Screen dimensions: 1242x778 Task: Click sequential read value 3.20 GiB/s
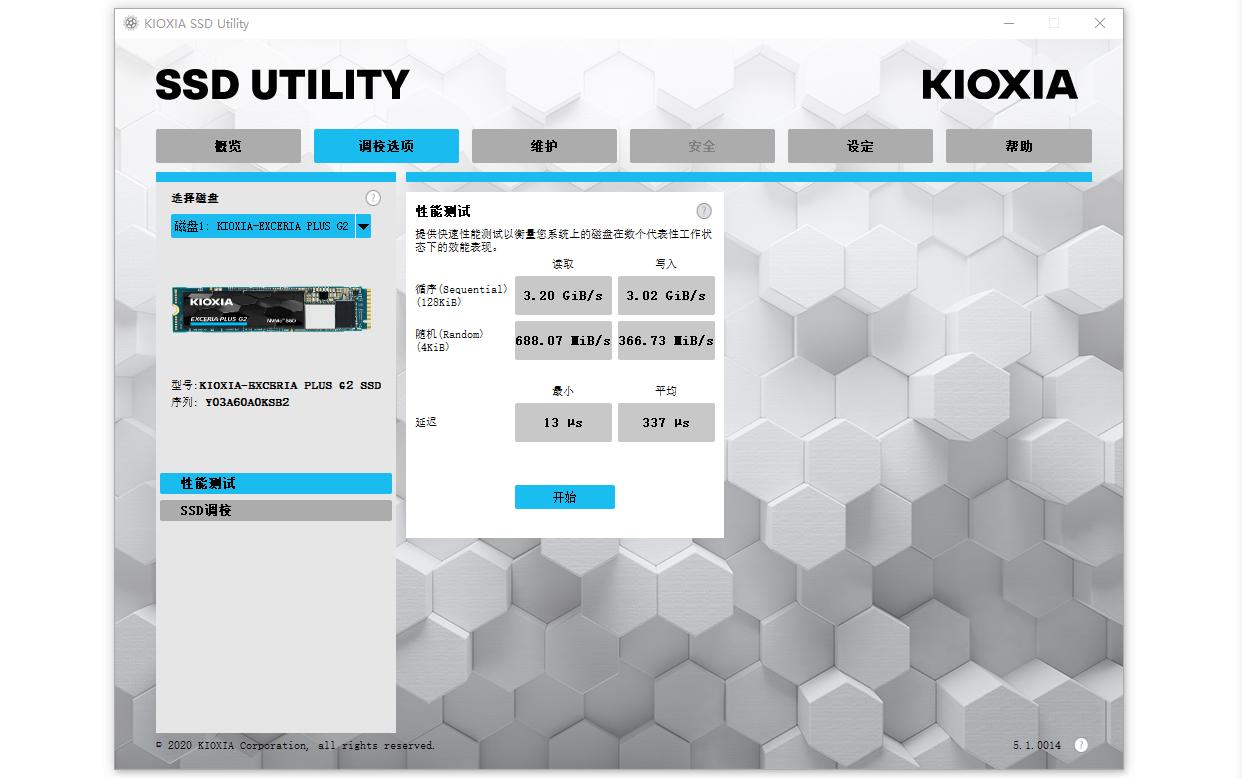(563, 296)
